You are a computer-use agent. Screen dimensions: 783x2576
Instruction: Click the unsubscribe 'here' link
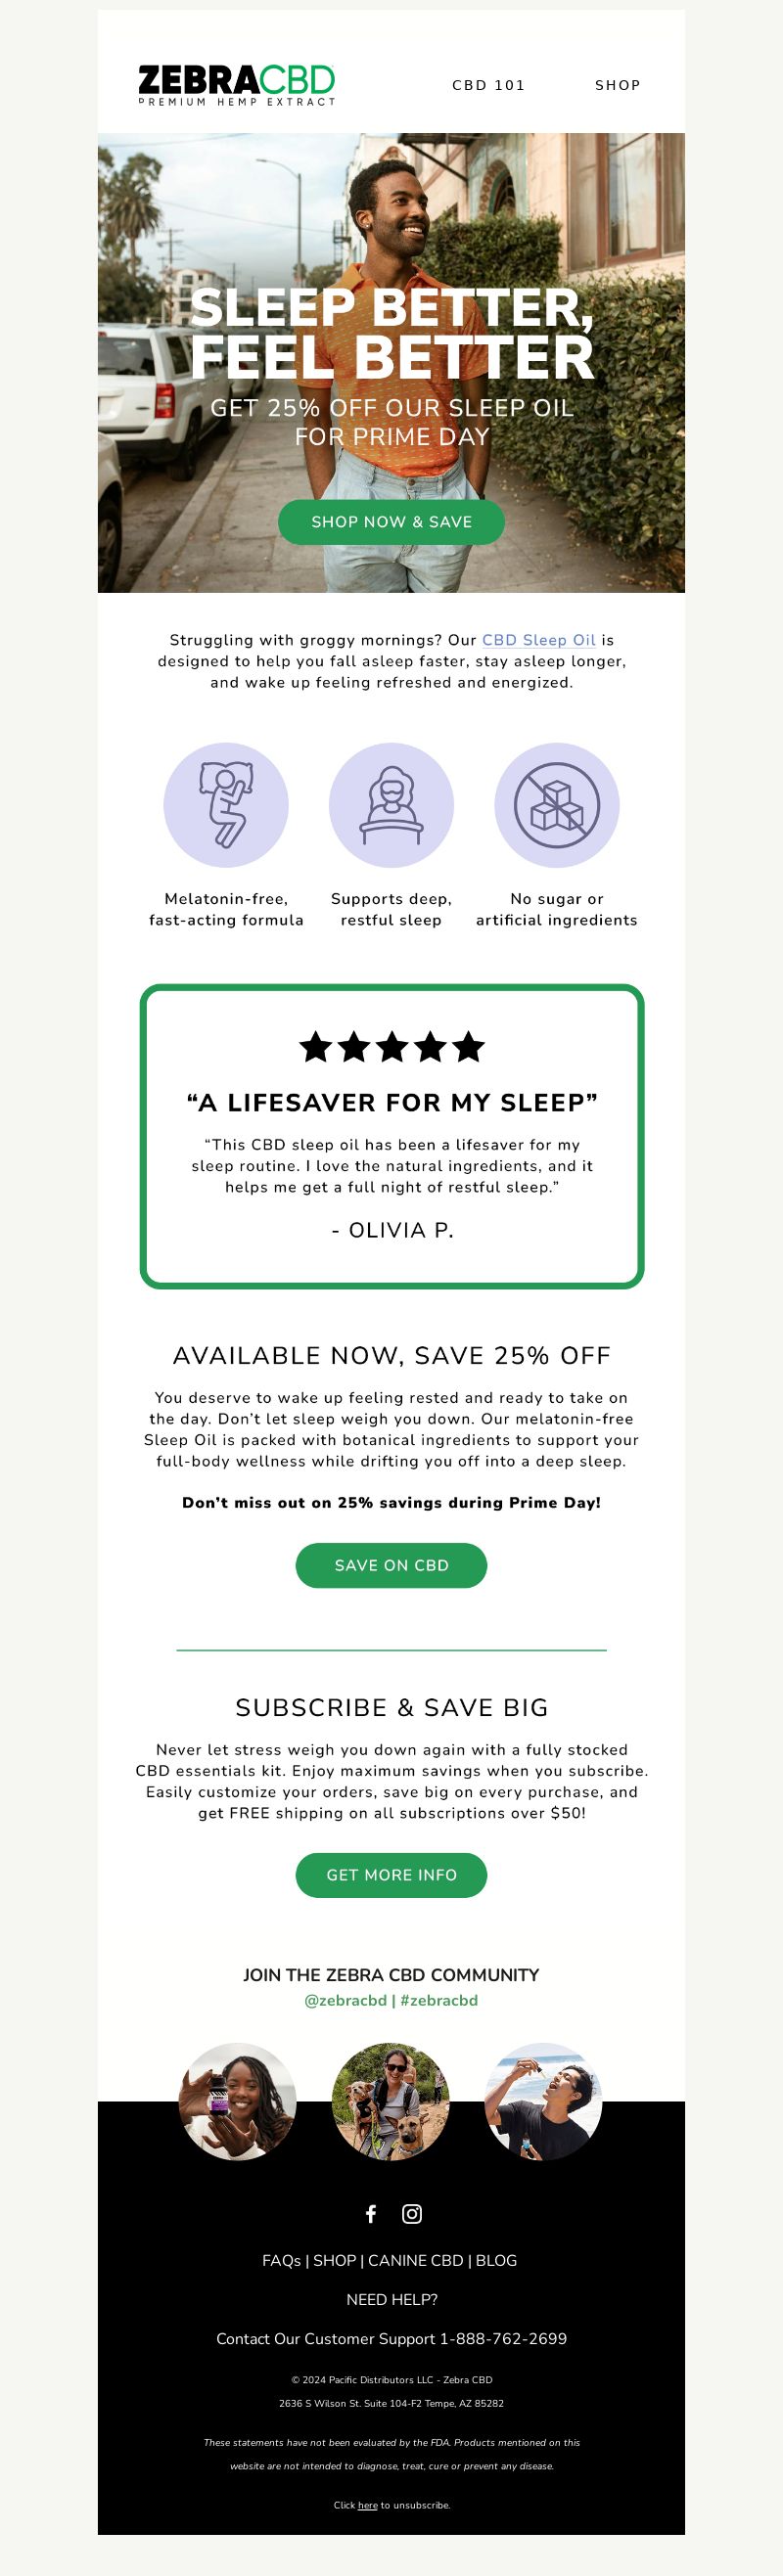point(368,2505)
